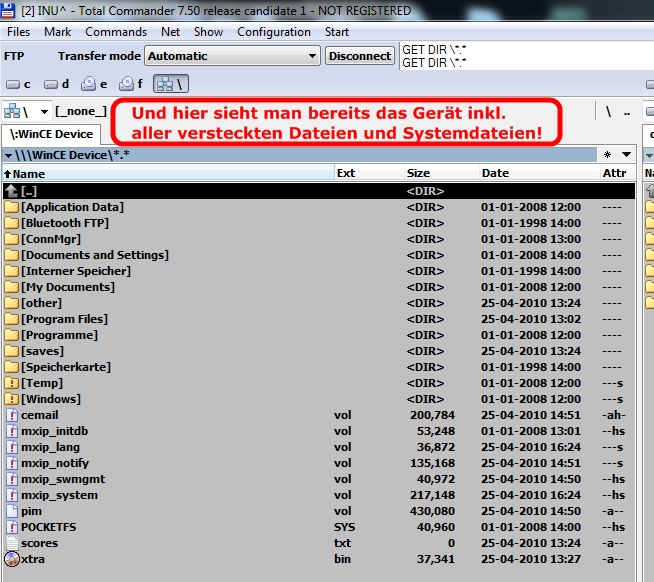654x582 pixels.
Task: Sort by Attr column header
Action: click(617, 173)
